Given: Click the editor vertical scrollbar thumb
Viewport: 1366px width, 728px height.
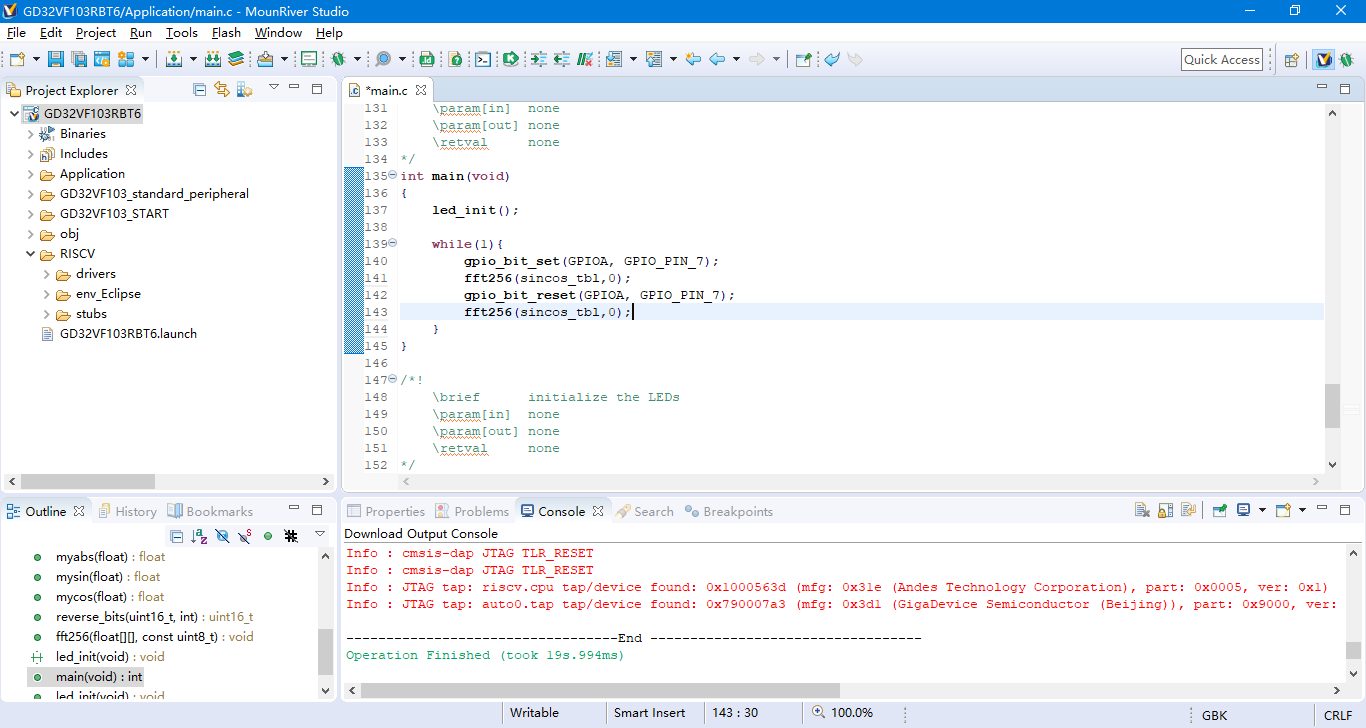Looking at the screenshot, I should pos(1332,406).
